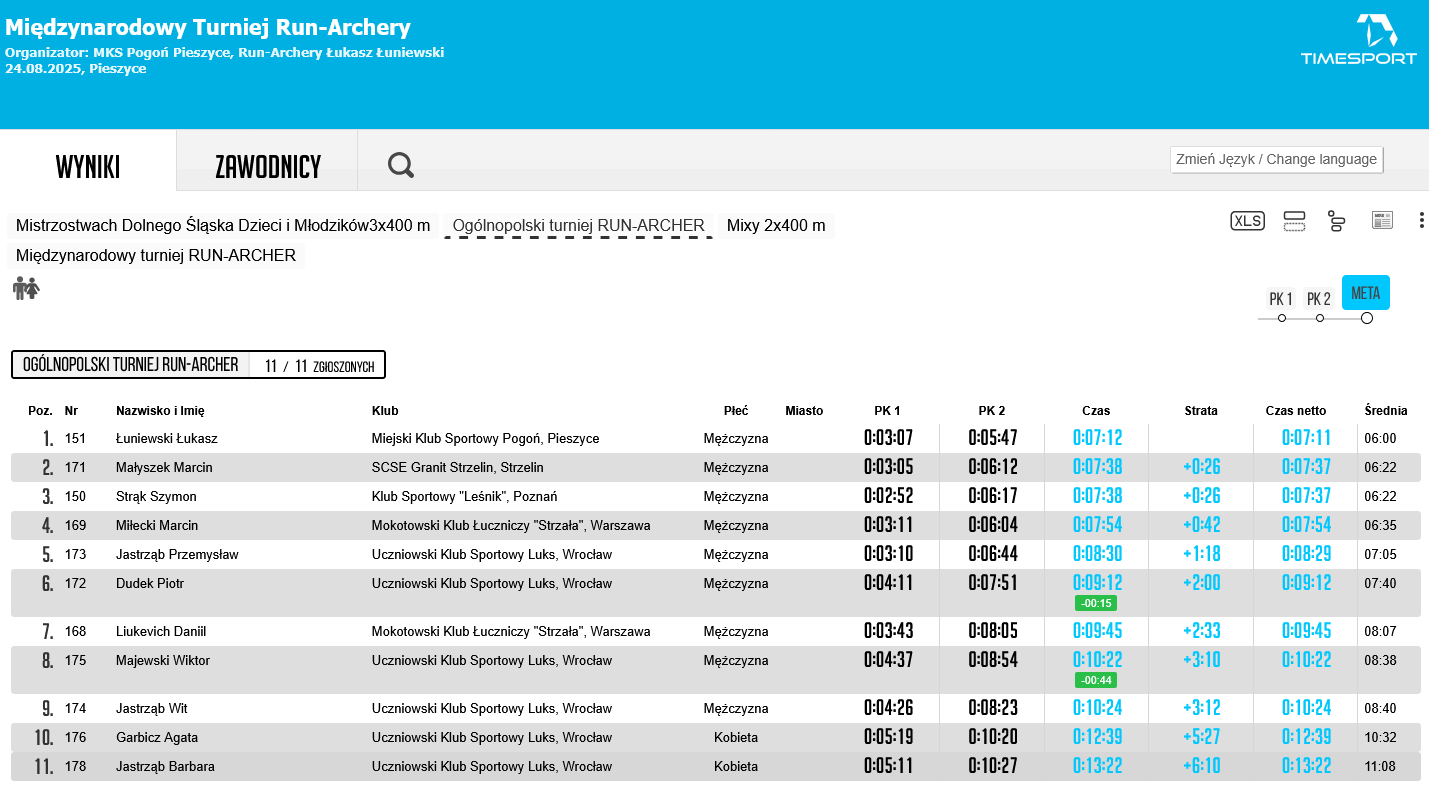Switch to the Wyniki tab
This screenshot has height=802, width=1429.
click(x=88, y=167)
